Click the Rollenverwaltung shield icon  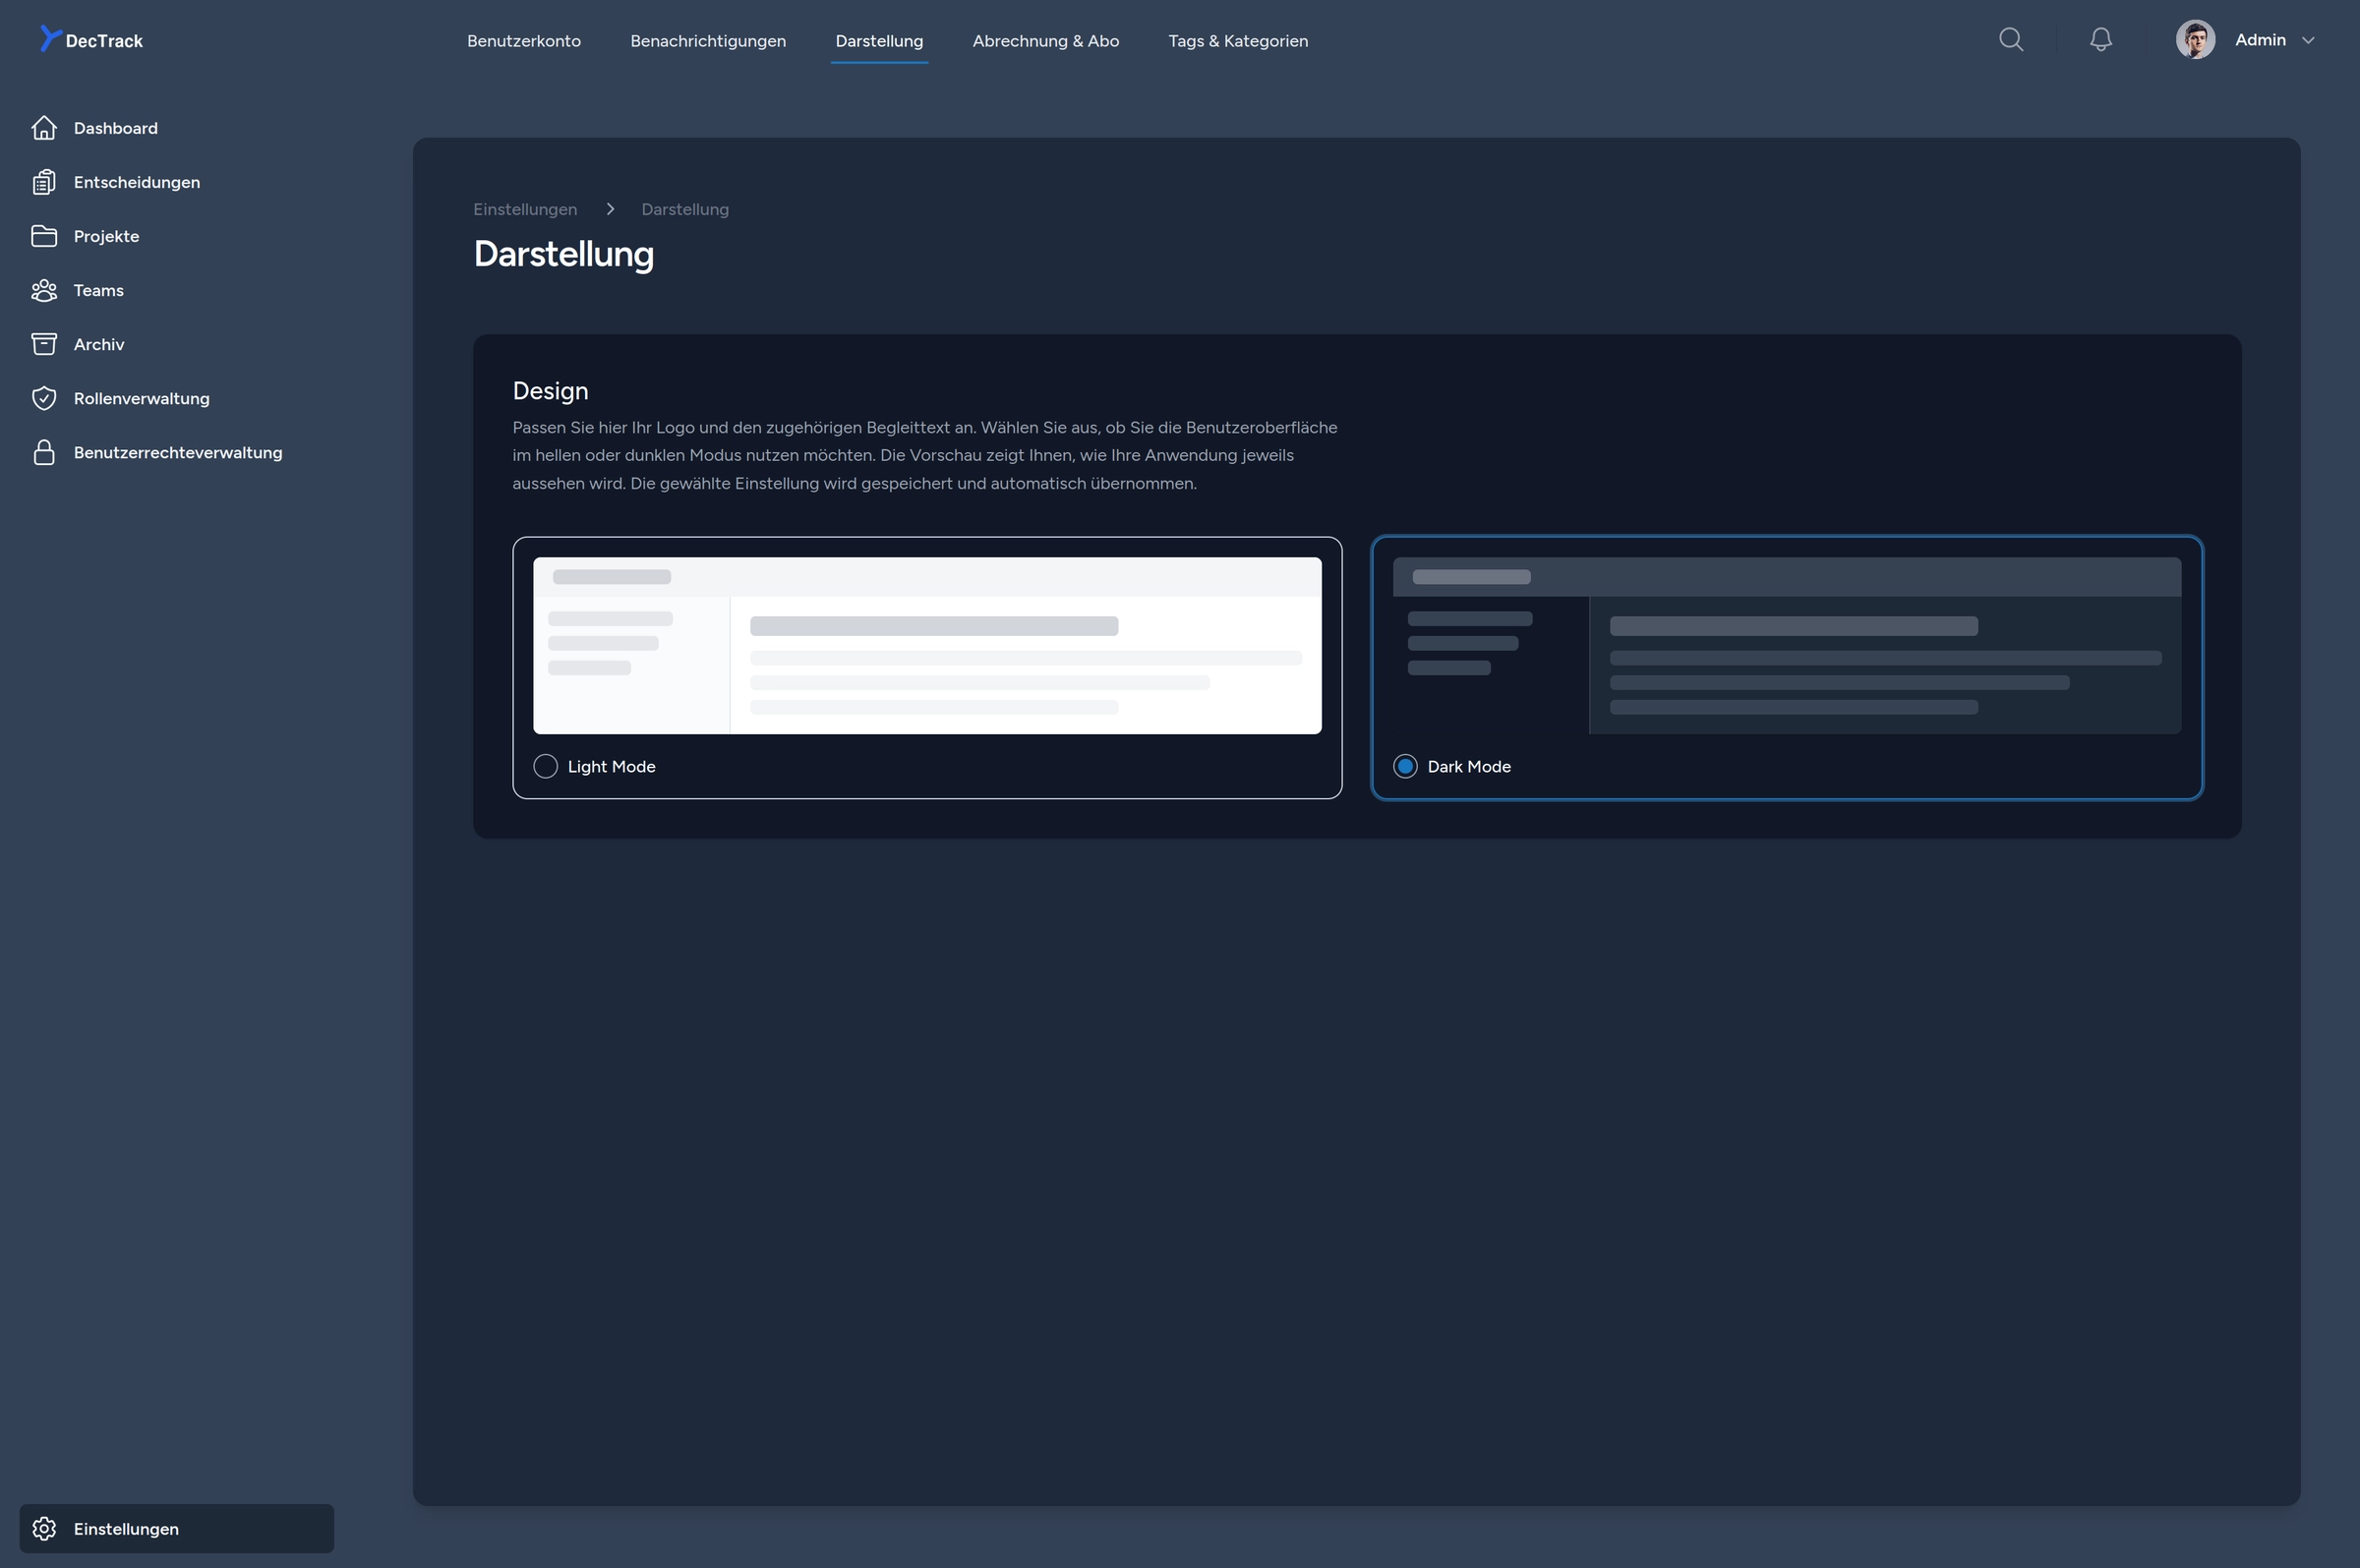pyautogui.click(x=44, y=398)
